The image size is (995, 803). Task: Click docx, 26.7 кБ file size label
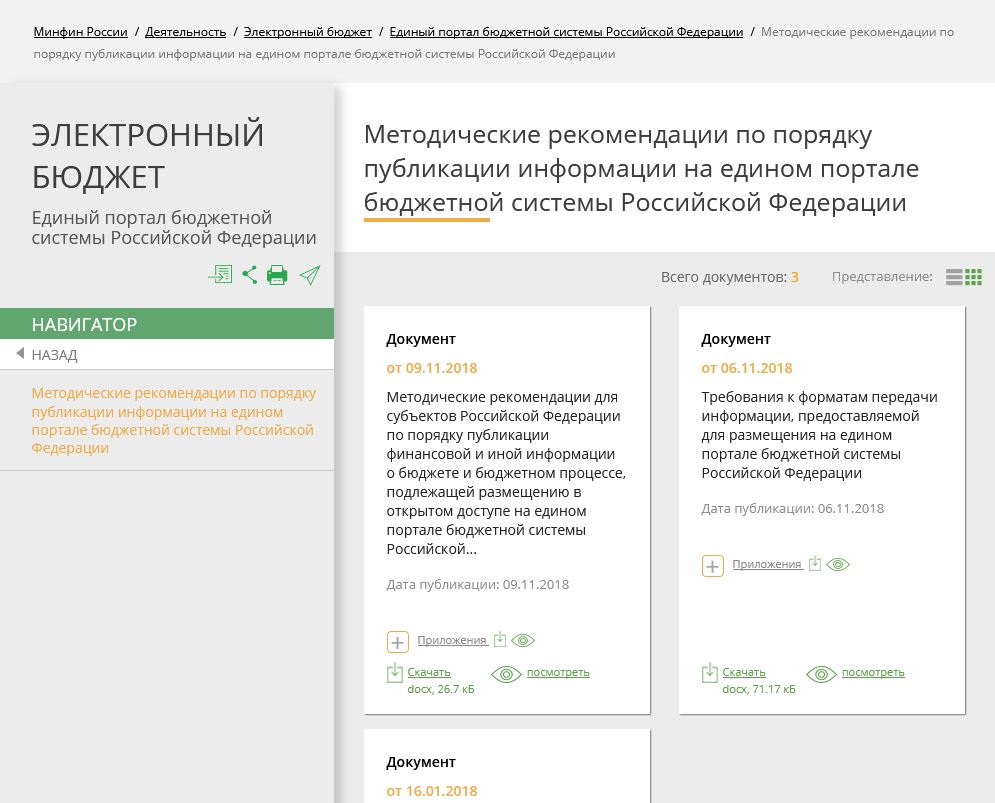tap(440, 689)
